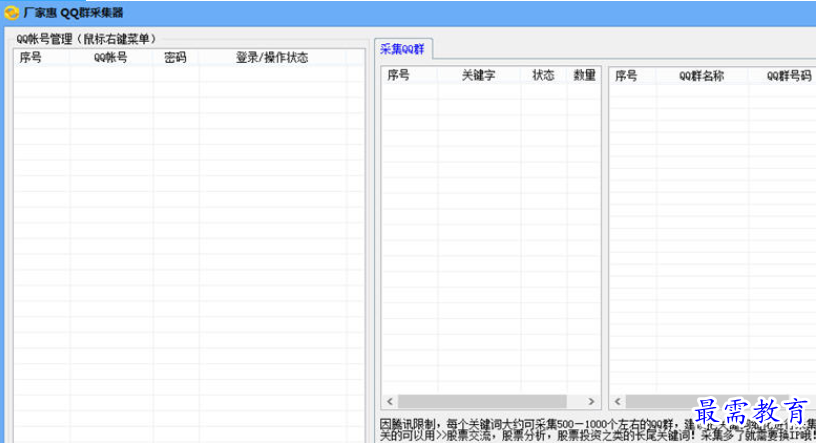Click the QQ帐号管理 group label
Viewport: 816px width, 443px height.
click(86, 39)
